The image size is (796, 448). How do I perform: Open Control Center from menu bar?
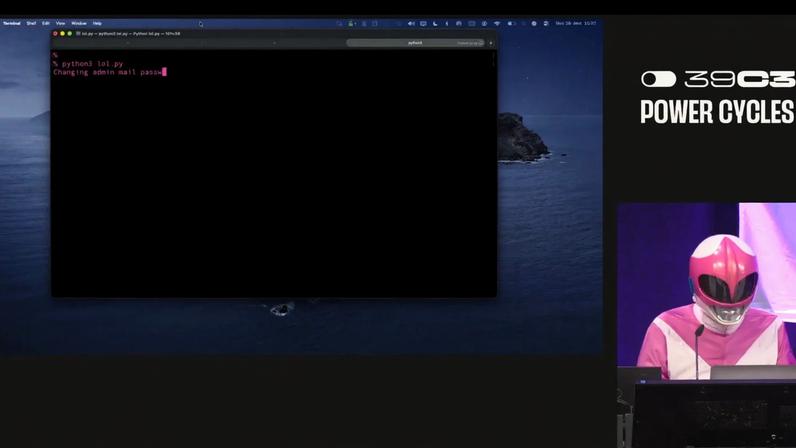(x=546, y=23)
